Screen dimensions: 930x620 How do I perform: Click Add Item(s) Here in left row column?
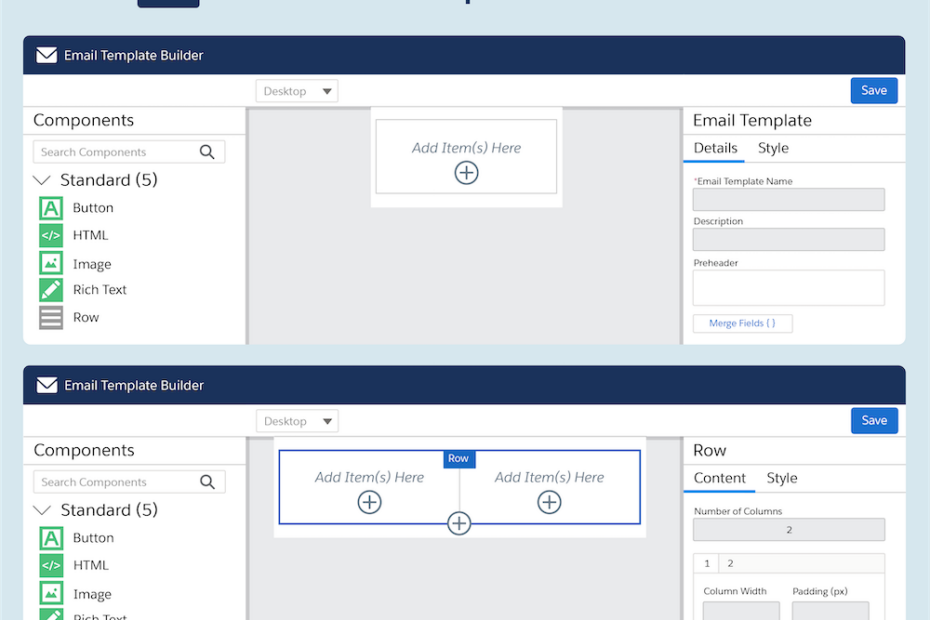click(369, 477)
